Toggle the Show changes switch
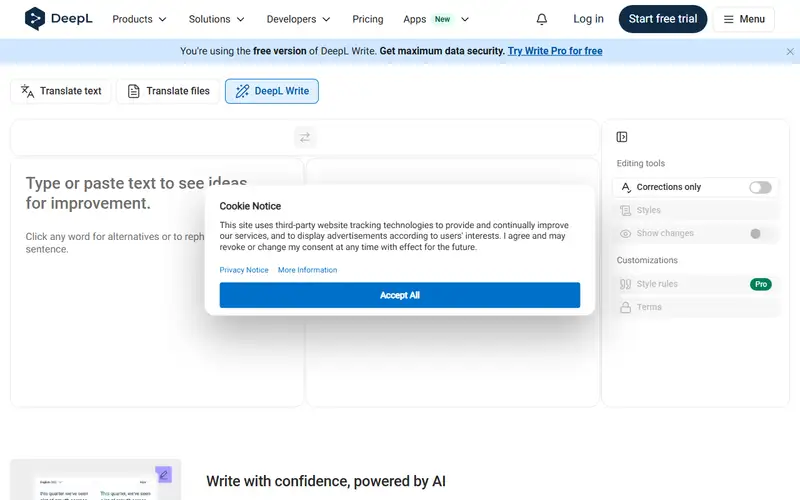Image resolution: width=800 pixels, height=500 pixels. click(760, 234)
